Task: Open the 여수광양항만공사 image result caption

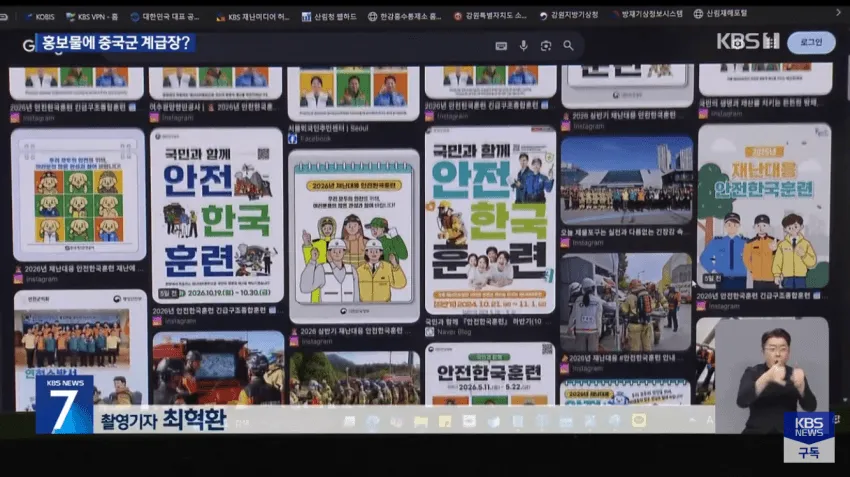Action: coord(212,107)
